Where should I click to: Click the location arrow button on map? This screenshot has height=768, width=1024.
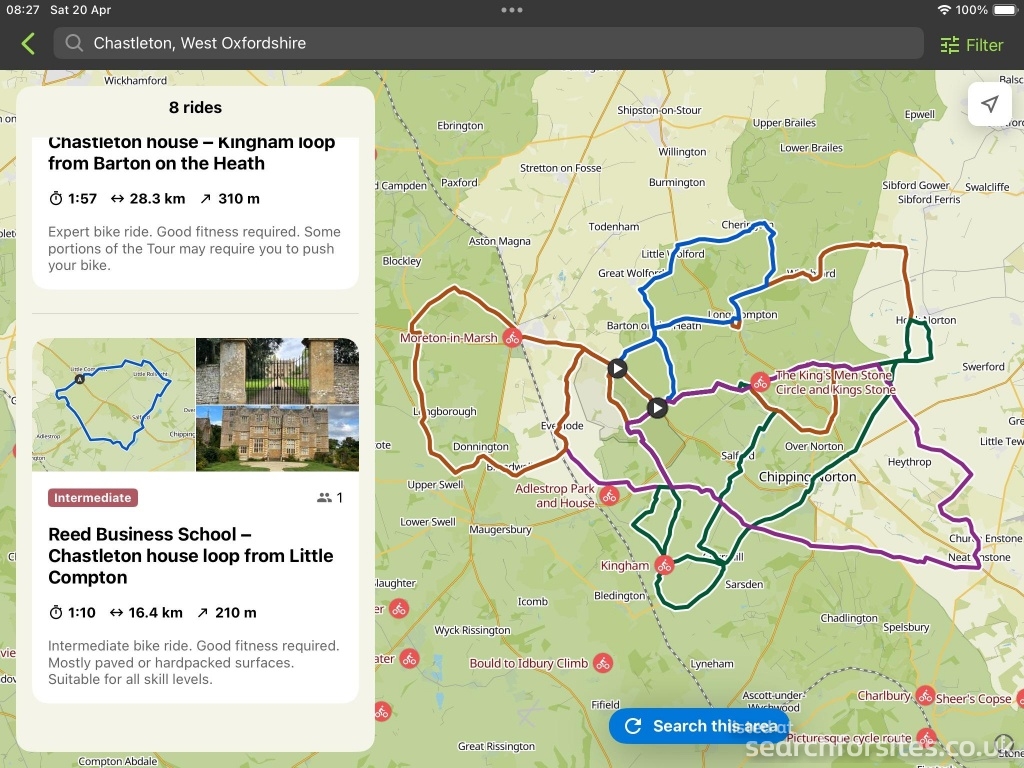pyautogui.click(x=989, y=104)
